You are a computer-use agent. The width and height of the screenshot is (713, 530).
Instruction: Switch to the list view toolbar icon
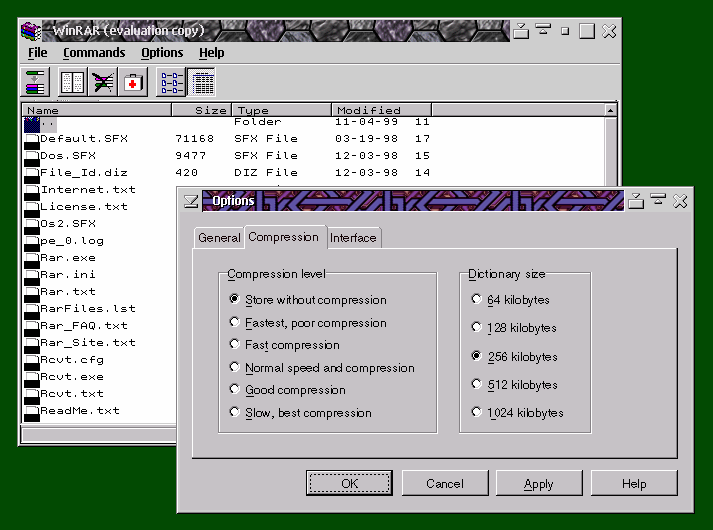(x=171, y=82)
